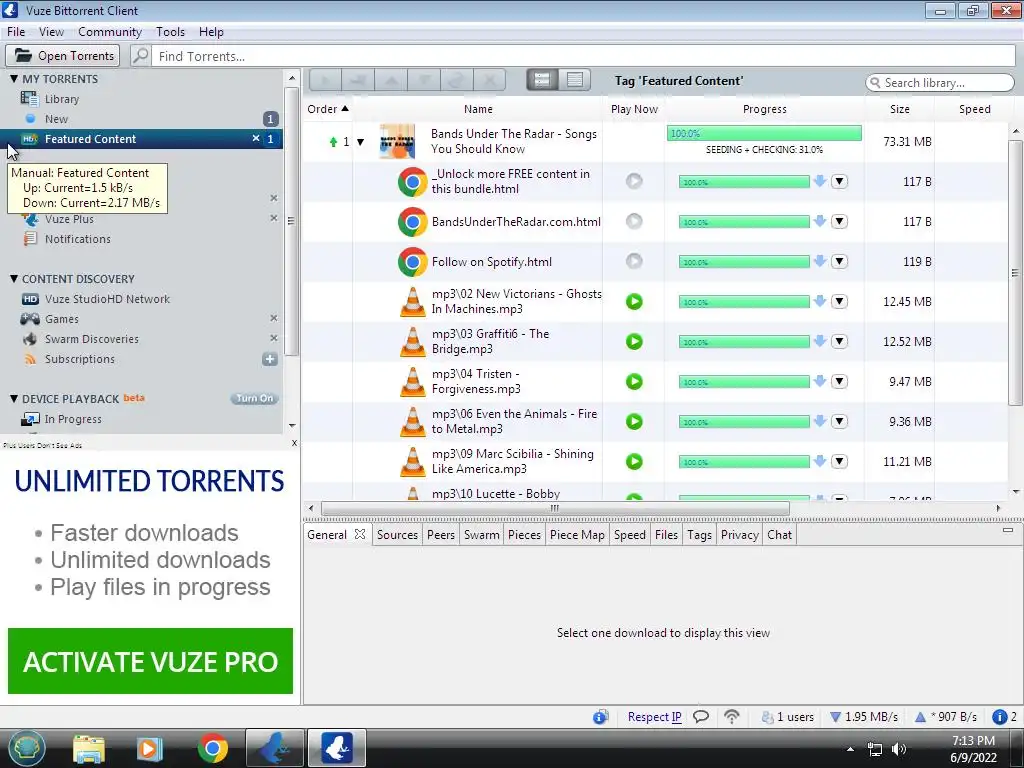Click download priority arrow for BandsUnderTheRadar.com.html
The image size is (1024, 768).
click(x=820, y=221)
